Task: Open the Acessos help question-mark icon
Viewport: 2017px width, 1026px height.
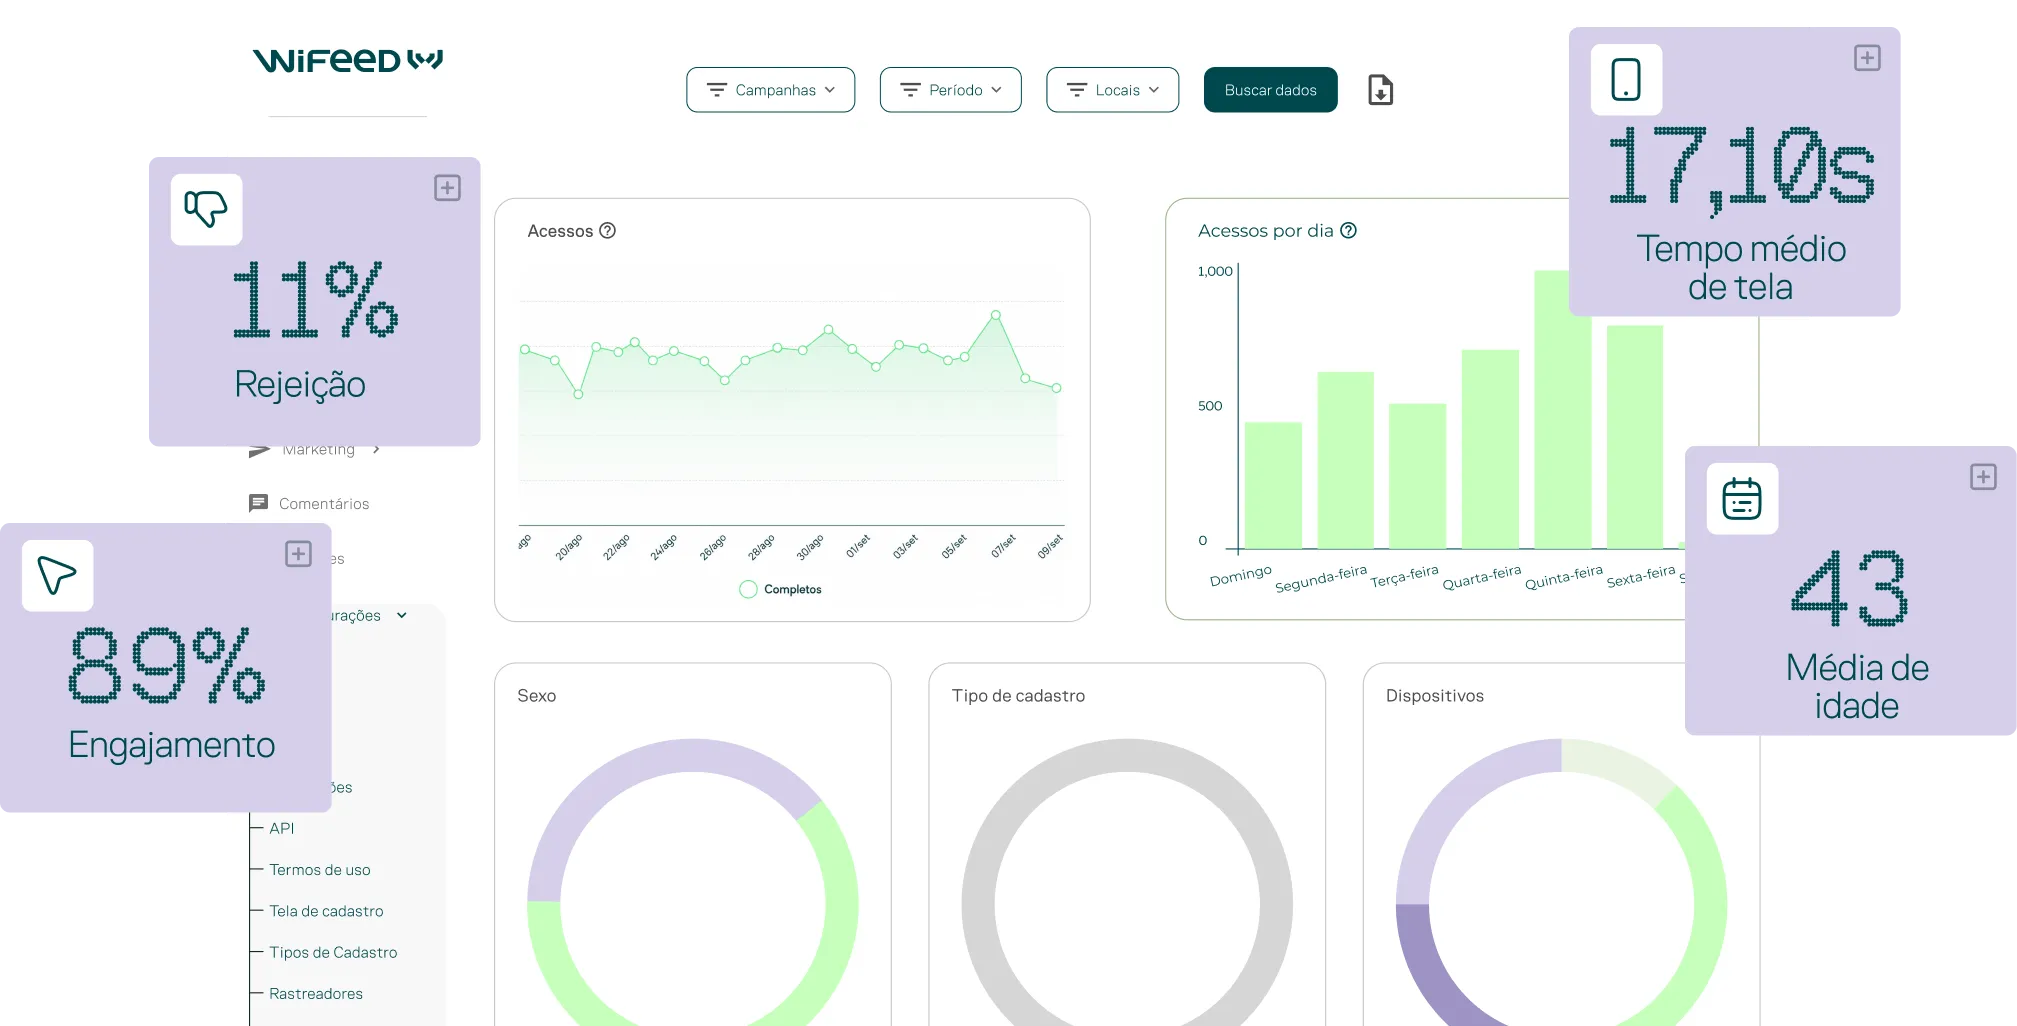Action: coord(607,231)
